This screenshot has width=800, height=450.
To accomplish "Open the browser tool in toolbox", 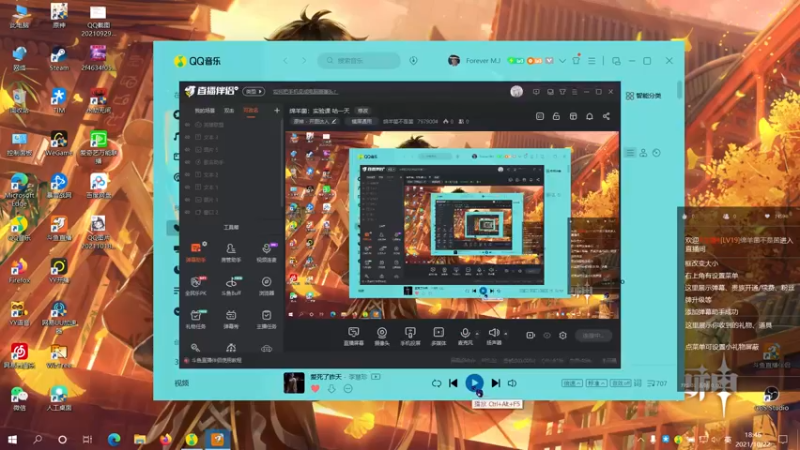I will tap(266, 286).
